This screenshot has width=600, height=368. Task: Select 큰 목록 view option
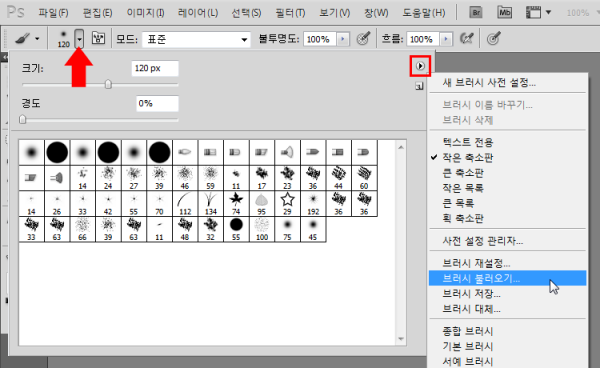pyautogui.click(x=507, y=203)
